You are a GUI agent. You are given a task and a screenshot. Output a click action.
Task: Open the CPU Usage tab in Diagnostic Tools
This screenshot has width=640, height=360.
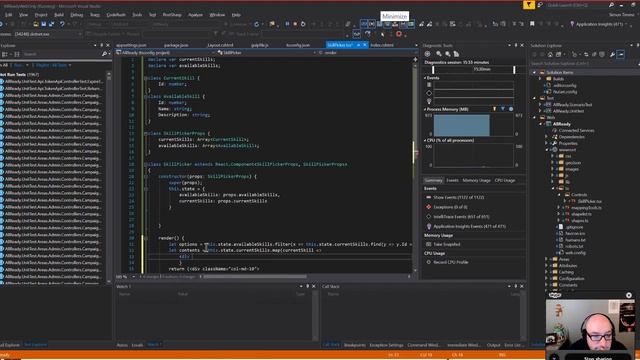coord(505,180)
